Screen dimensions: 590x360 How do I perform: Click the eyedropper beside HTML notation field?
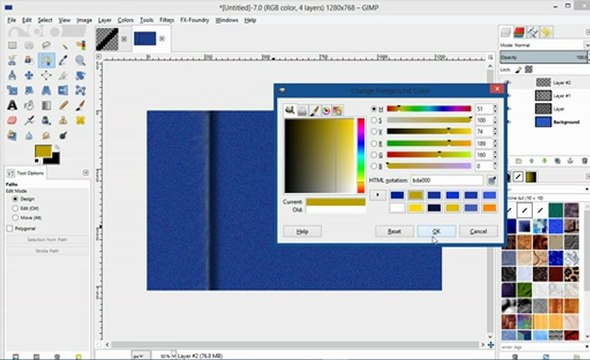(491, 181)
